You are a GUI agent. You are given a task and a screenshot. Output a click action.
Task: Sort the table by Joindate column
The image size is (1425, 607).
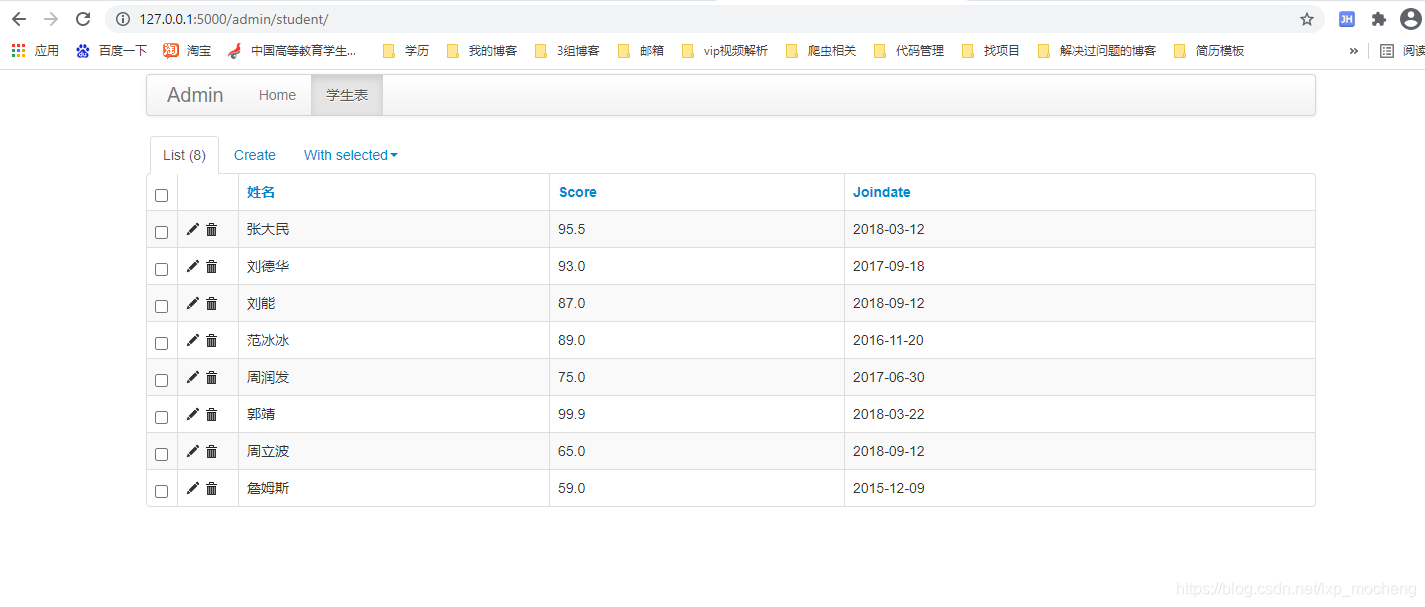882,192
